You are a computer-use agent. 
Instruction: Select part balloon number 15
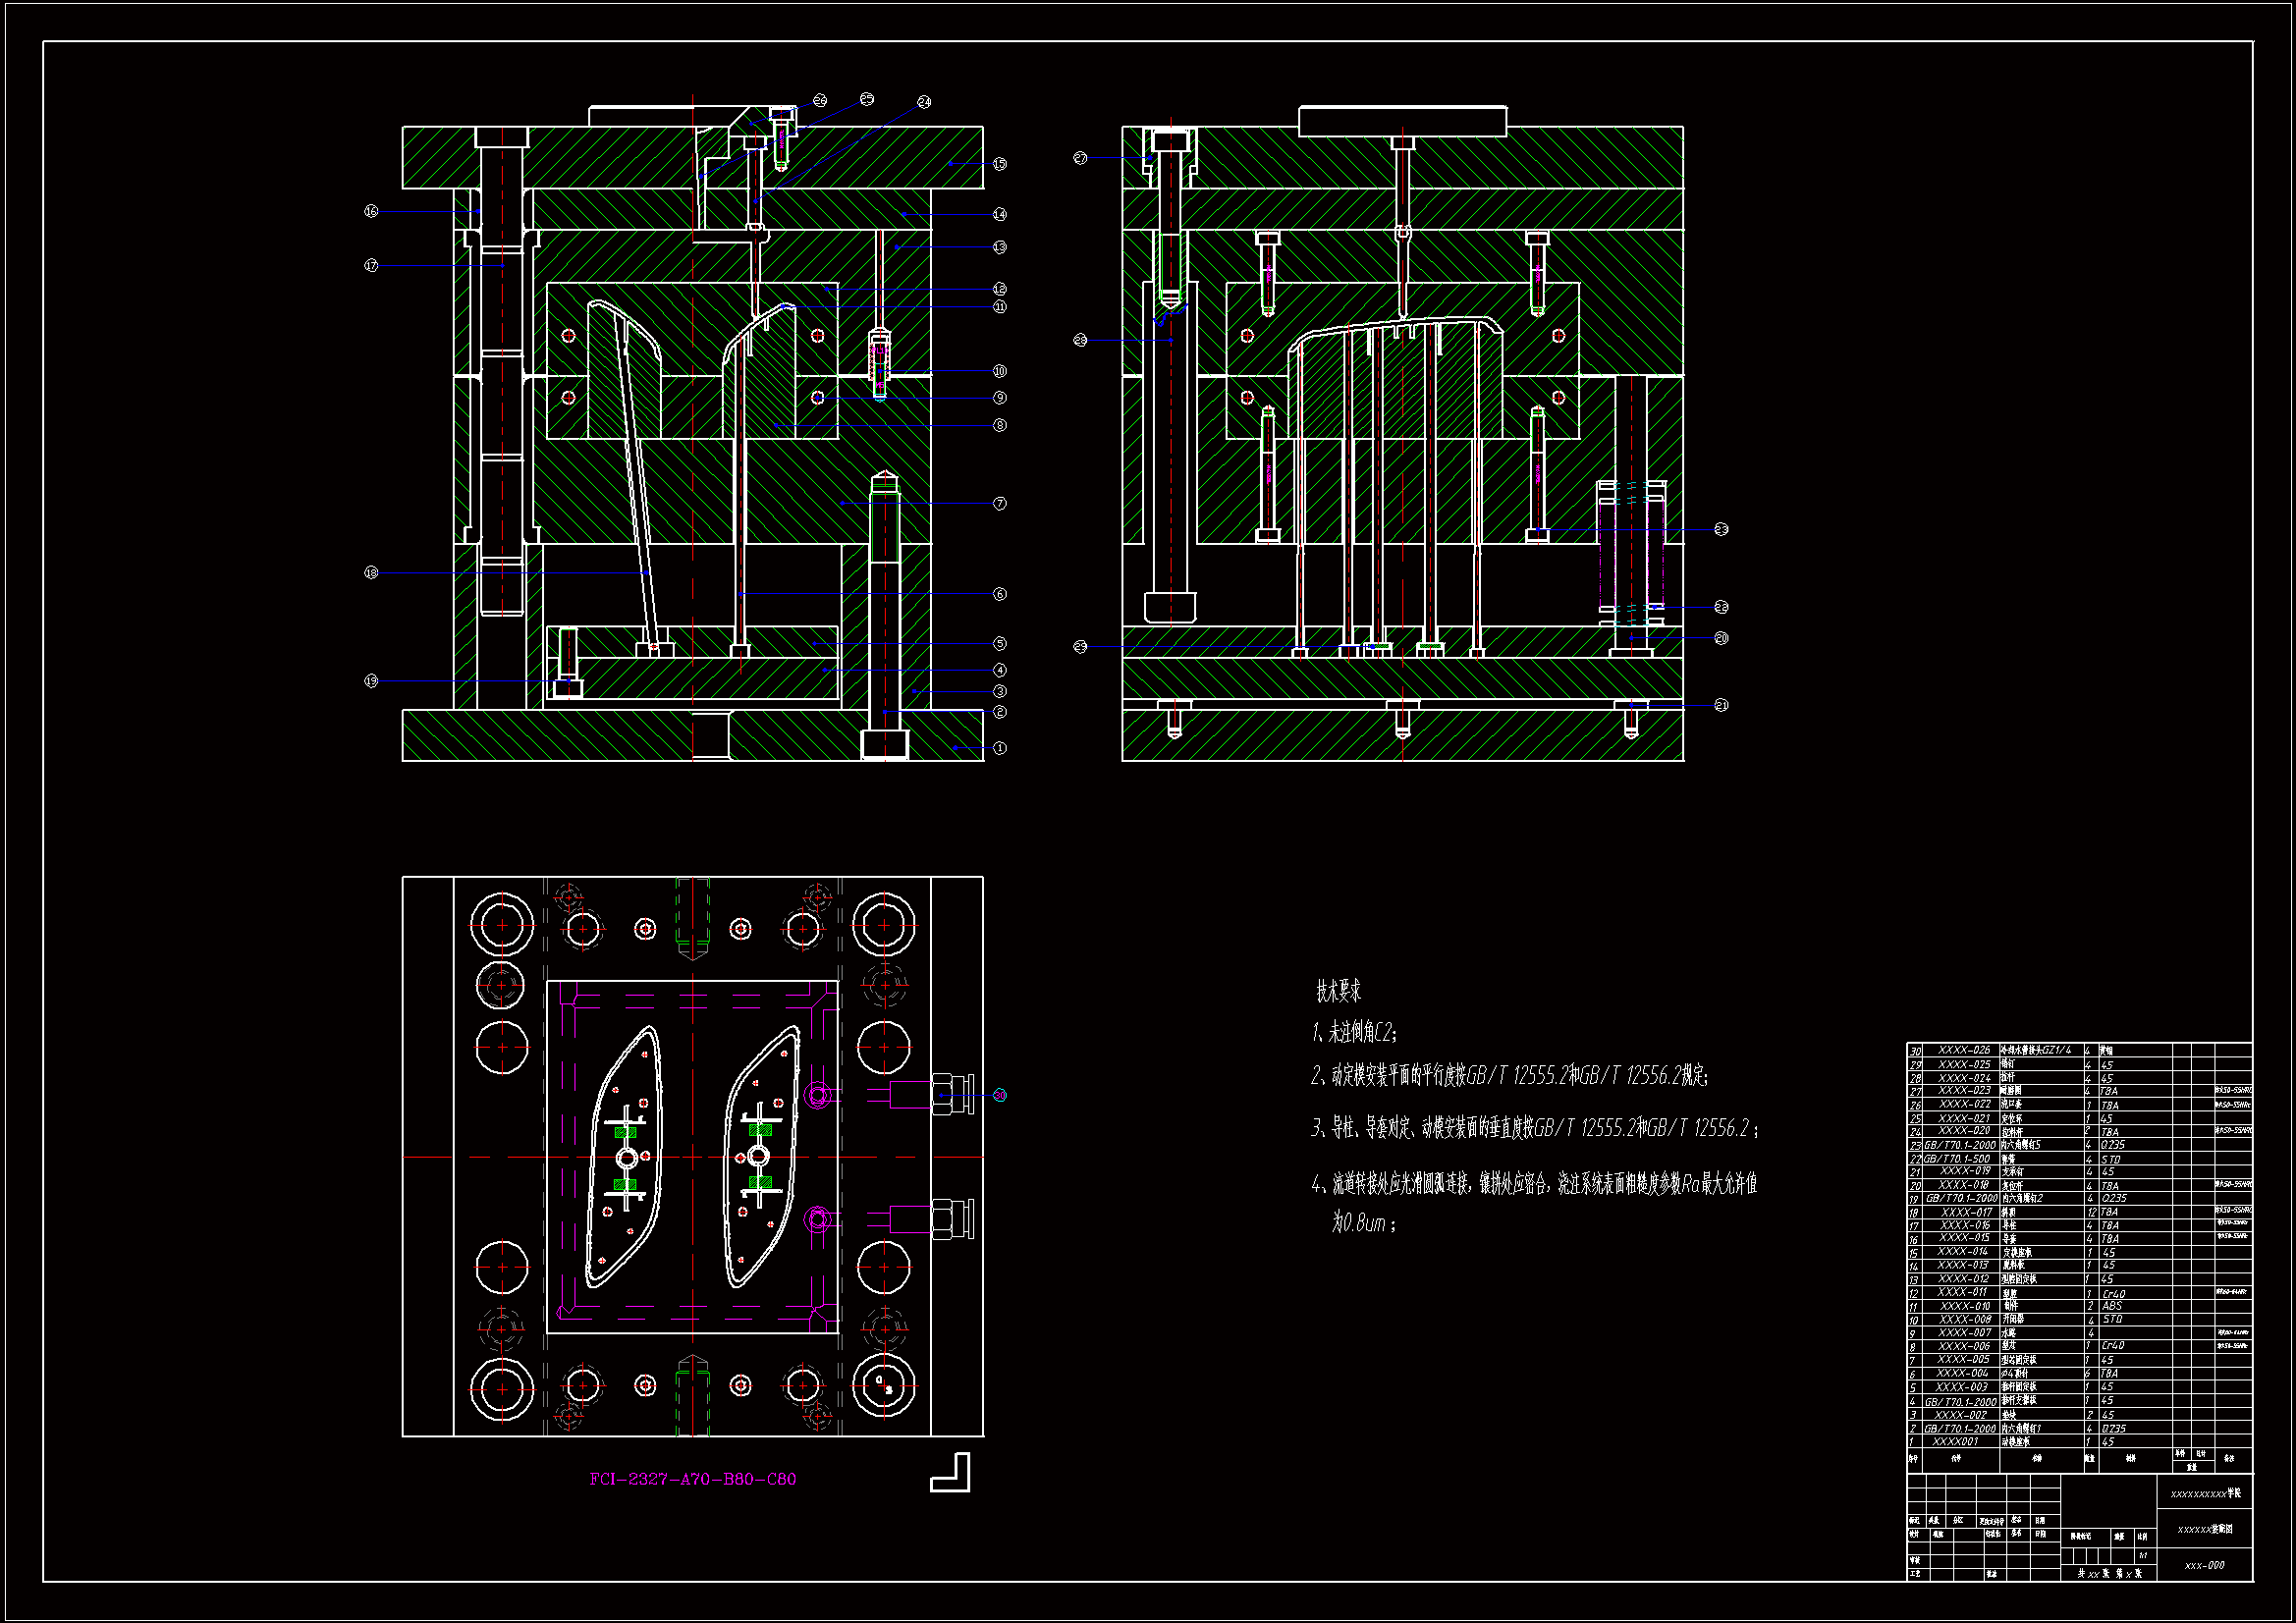999,164
